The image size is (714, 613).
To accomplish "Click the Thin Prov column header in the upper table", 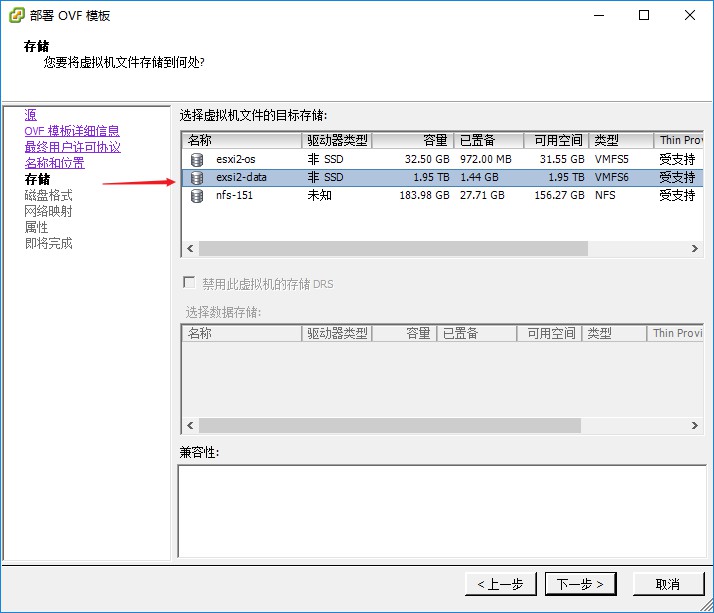I will coord(679,140).
